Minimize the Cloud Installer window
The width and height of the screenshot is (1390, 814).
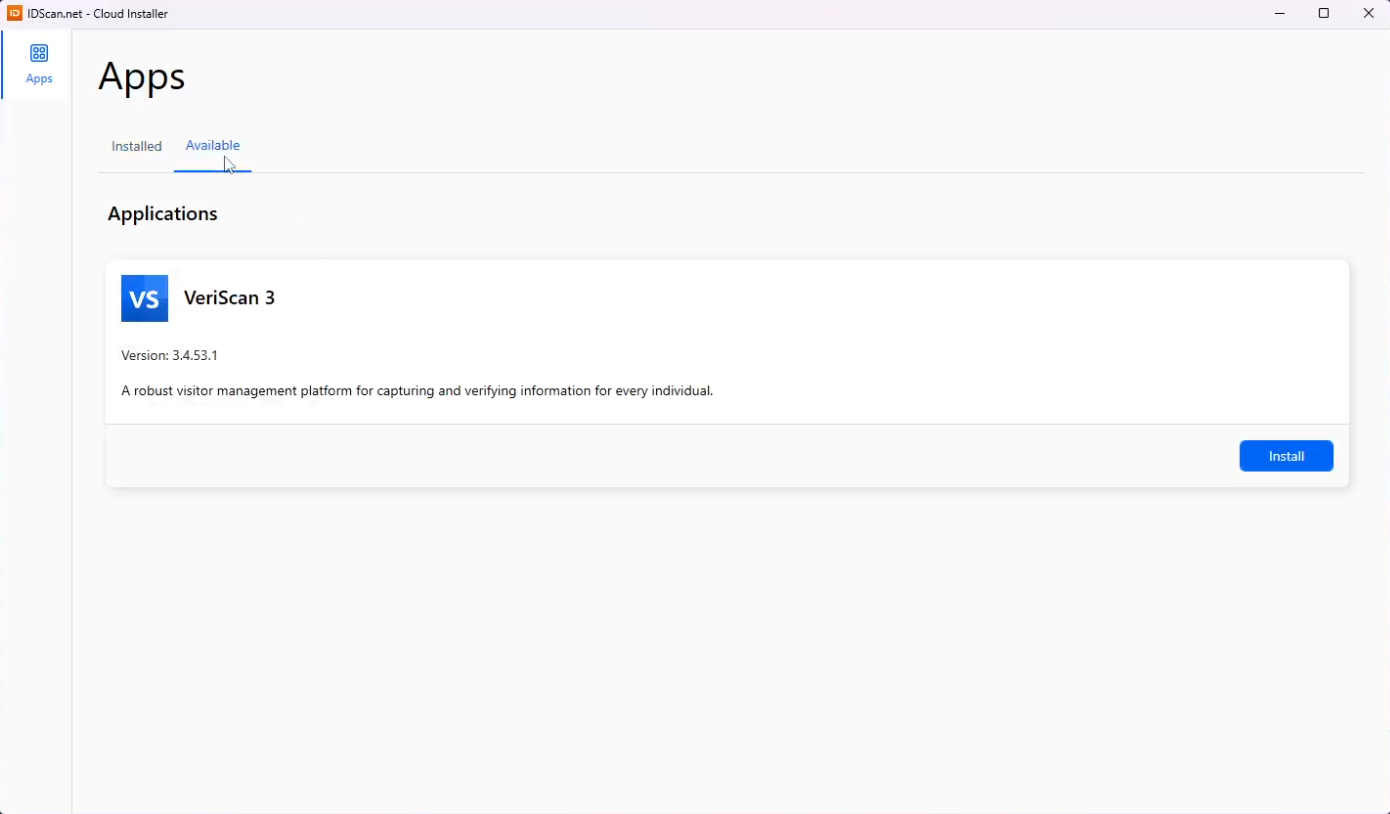pyautogui.click(x=1280, y=14)
